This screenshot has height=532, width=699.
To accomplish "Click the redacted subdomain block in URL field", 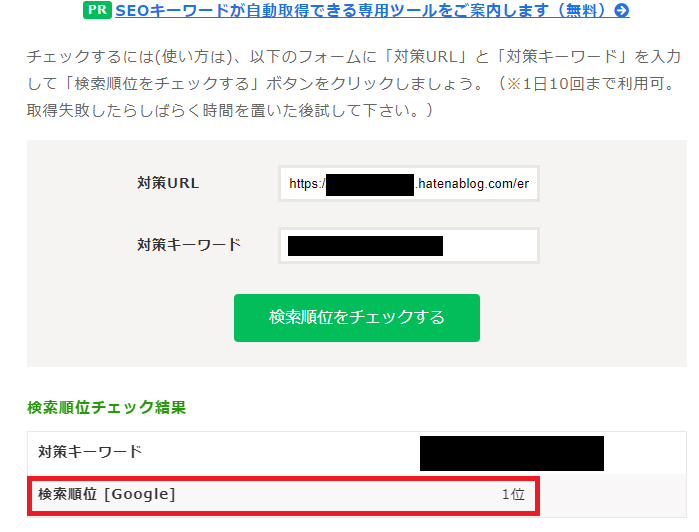I will click(x=370, y=185).
